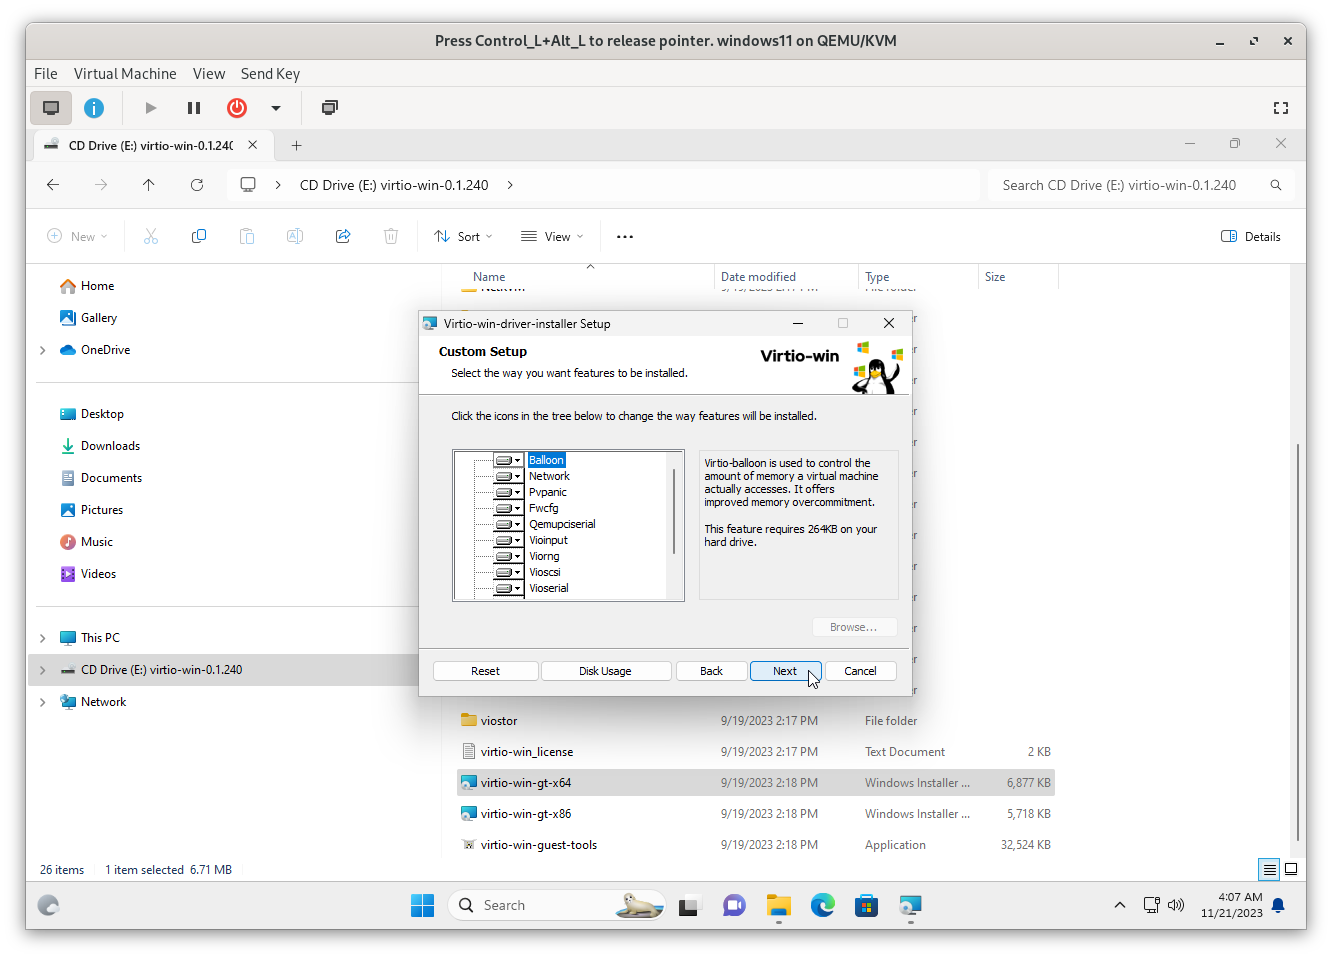1332x958 pixels.
Task: Sort files by Date modified column
Action: pyautogui.click(x=758, y=277)
